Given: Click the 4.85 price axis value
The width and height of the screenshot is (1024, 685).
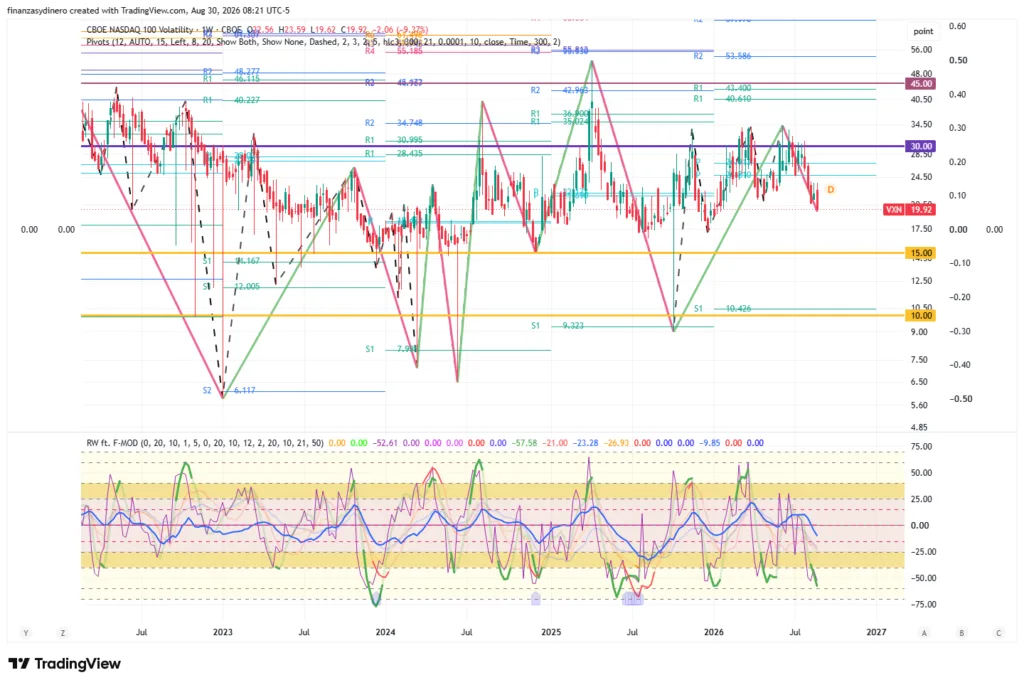Looking at the screenshot, I should tap(920, 427).
